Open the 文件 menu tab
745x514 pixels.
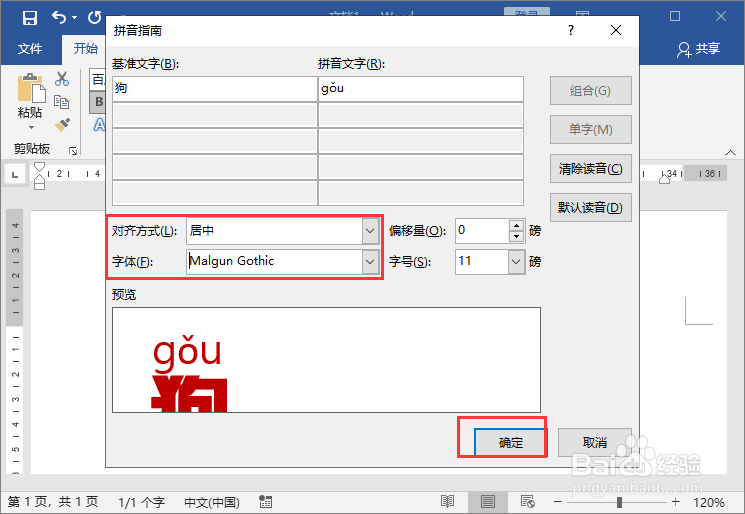point(30,48)
